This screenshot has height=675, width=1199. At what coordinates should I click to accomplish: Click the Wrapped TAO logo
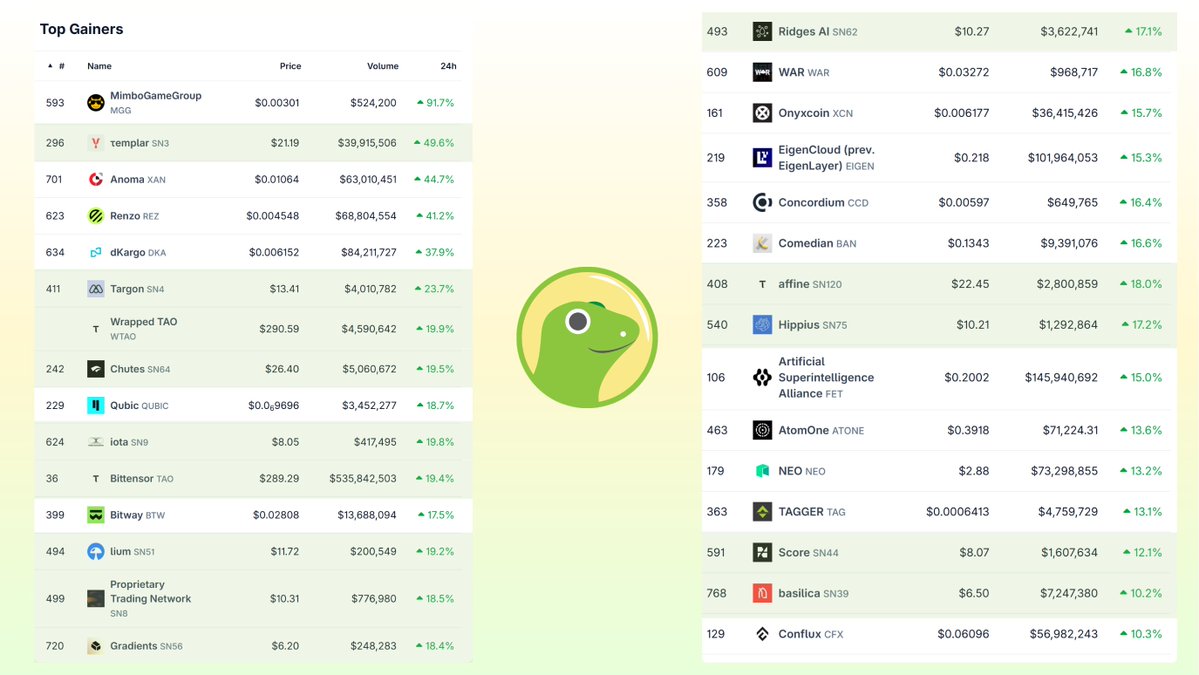click(x=96, y=329)
